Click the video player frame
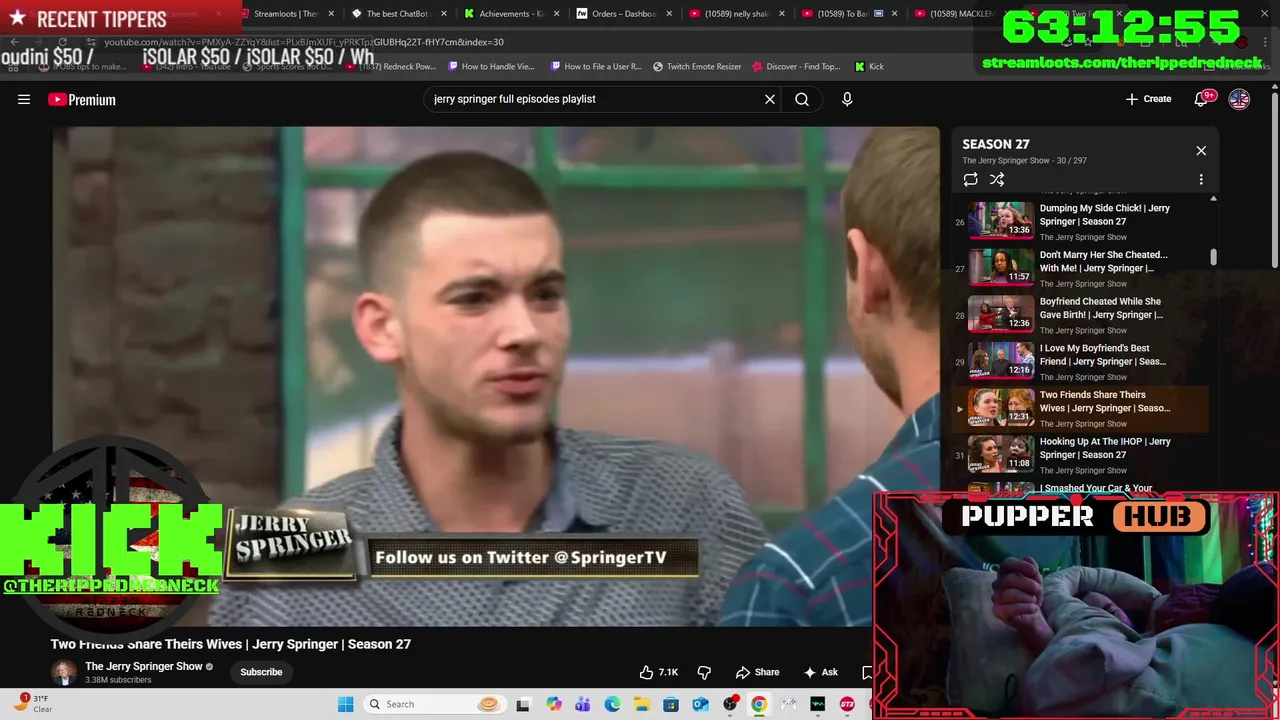This screenshot has width=1280, height=720. (x=496, y=376)
